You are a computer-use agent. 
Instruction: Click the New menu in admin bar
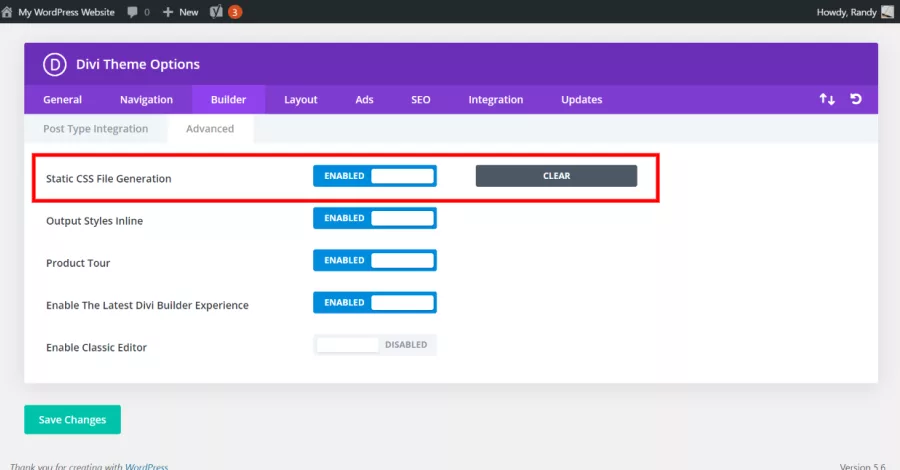[189, 12]
